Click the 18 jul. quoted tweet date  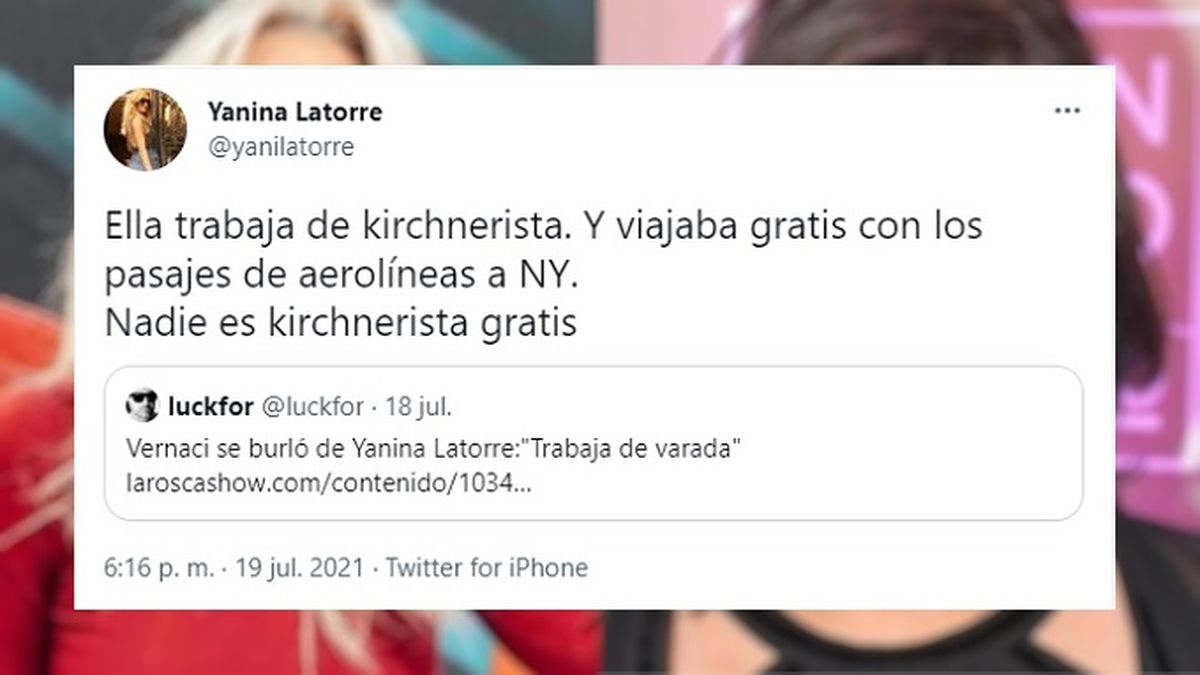pyautogui.click(x=413, y=406)
